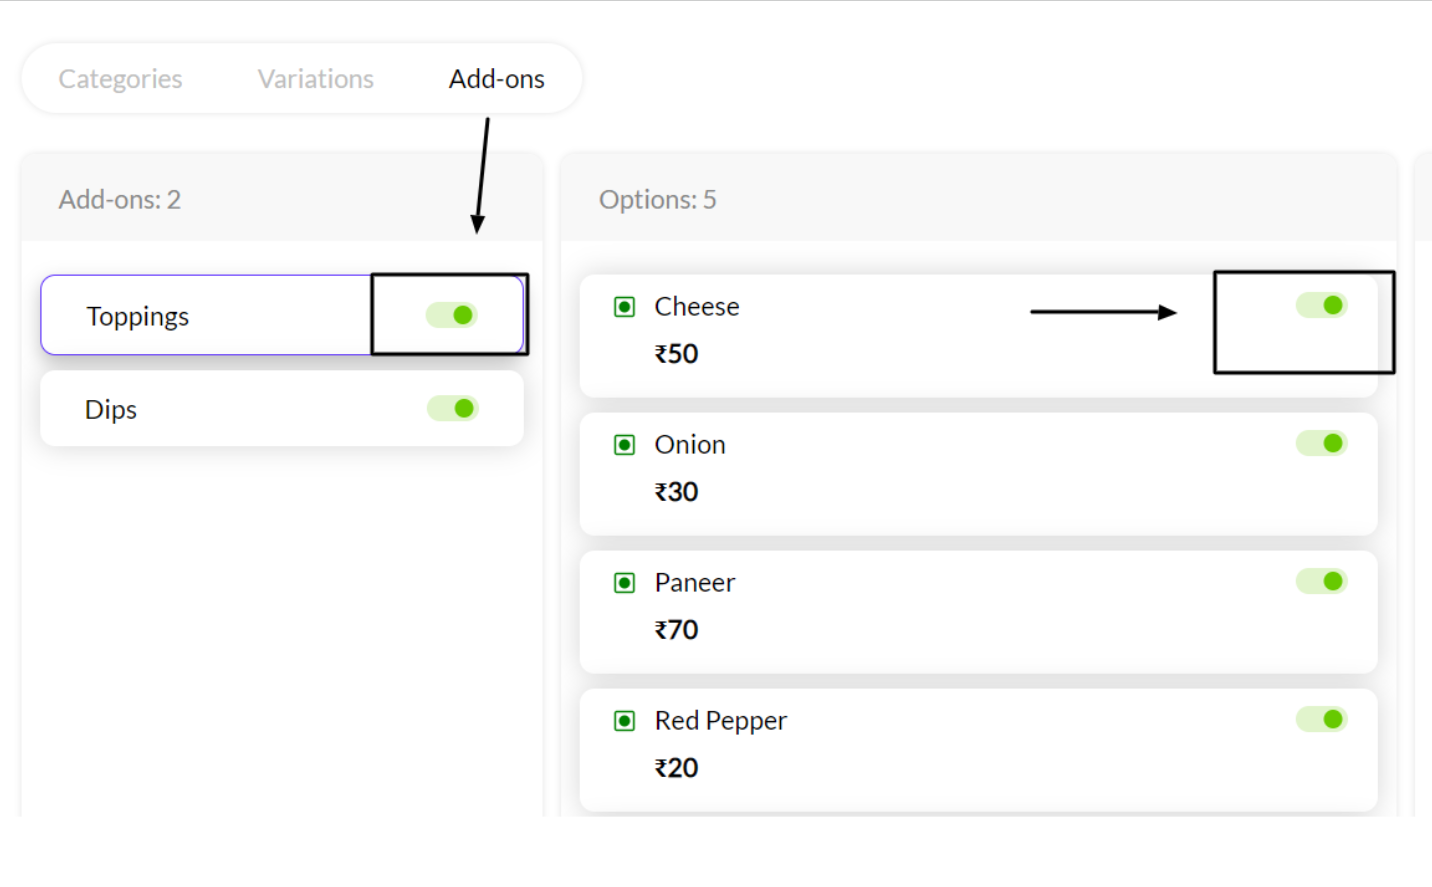This screenshot has width=1432, height=887.
Task: Click the Red Pepper option name
Action: pos(720,721)
